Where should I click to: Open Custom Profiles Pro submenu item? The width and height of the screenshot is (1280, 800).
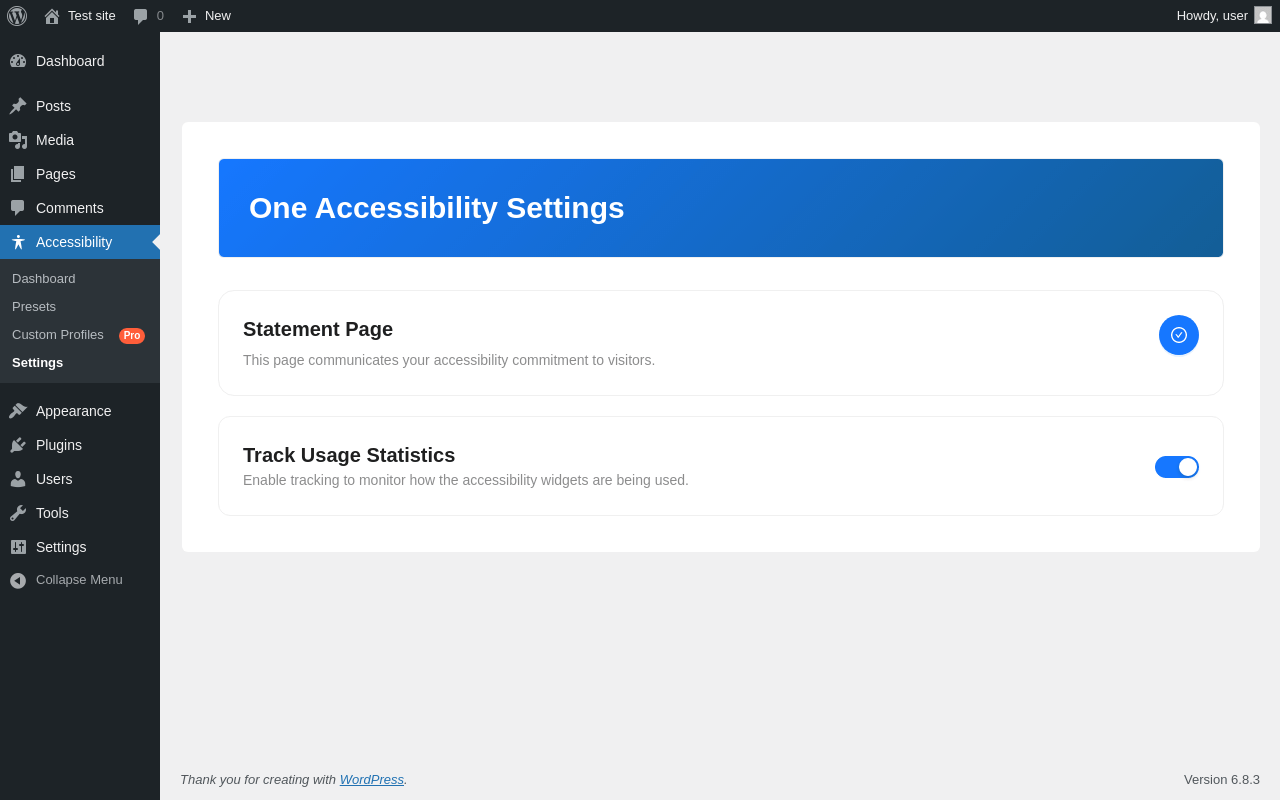pos(80,335)
